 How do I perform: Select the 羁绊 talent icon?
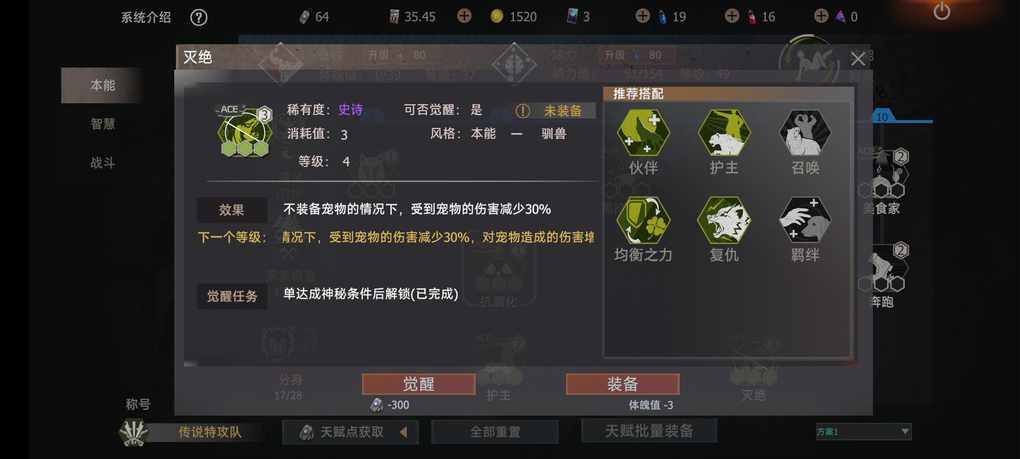pyautogui.click(x=805, y=220)
